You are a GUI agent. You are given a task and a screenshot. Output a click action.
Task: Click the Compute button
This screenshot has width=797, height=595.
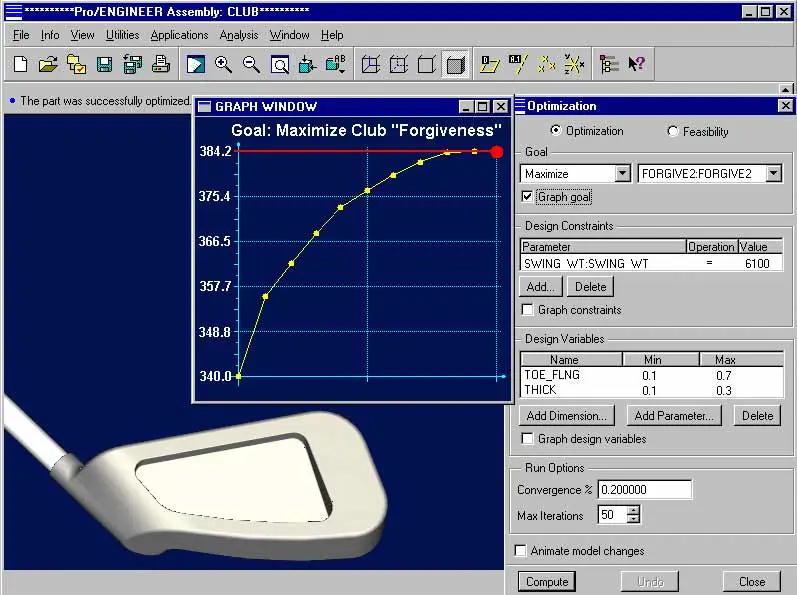547,581
